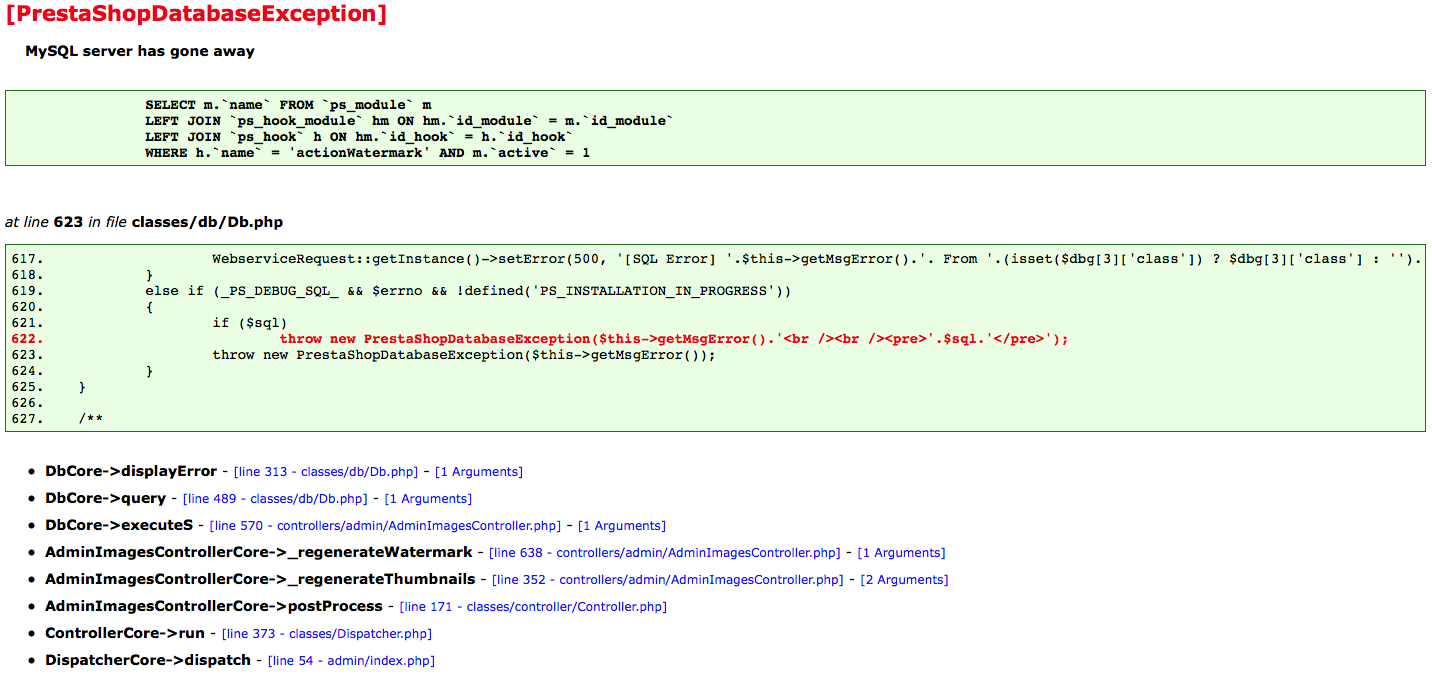Expand arguments for DbCore->executeS
Image resolution: width=1432 pixels, height=680 pixels.
(622, 526)
